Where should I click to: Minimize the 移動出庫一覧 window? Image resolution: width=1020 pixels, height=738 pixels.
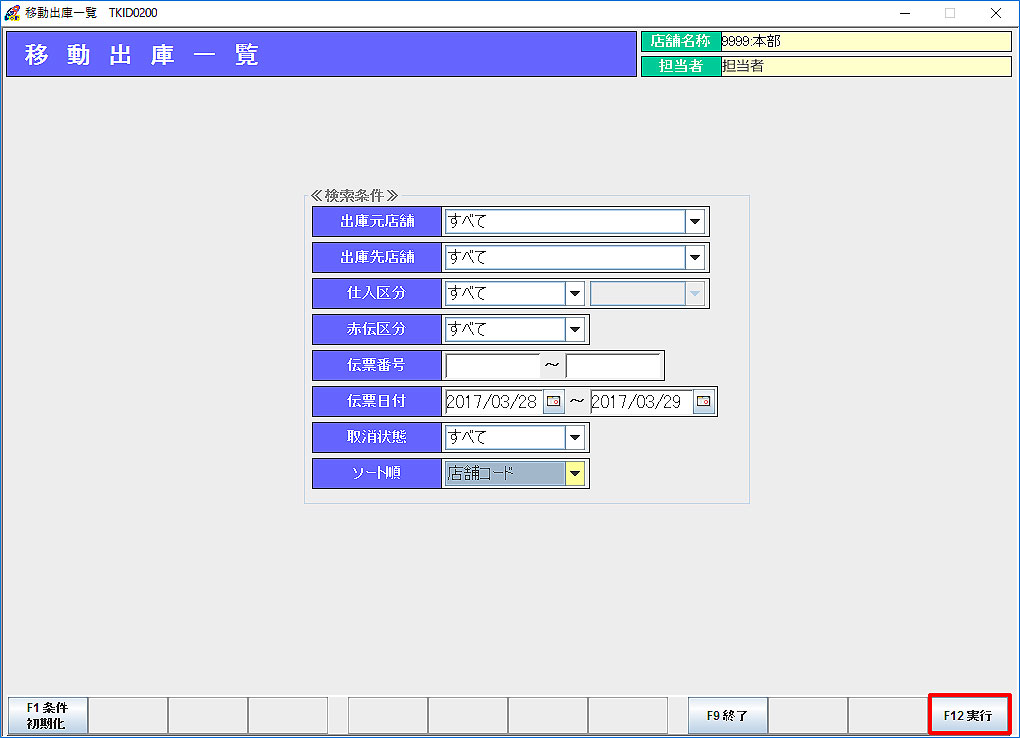point(905,13)
